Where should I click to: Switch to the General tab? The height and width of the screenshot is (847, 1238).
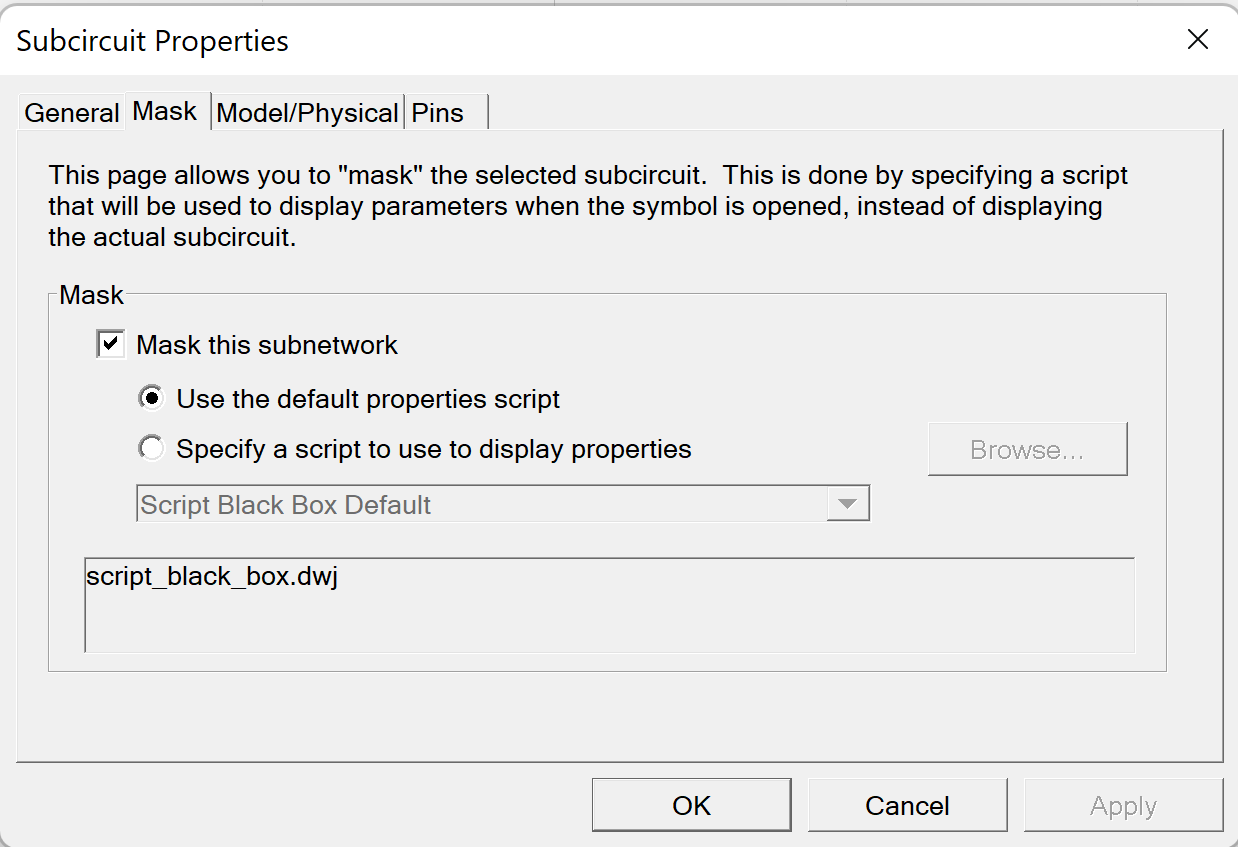tap(71, 113)
